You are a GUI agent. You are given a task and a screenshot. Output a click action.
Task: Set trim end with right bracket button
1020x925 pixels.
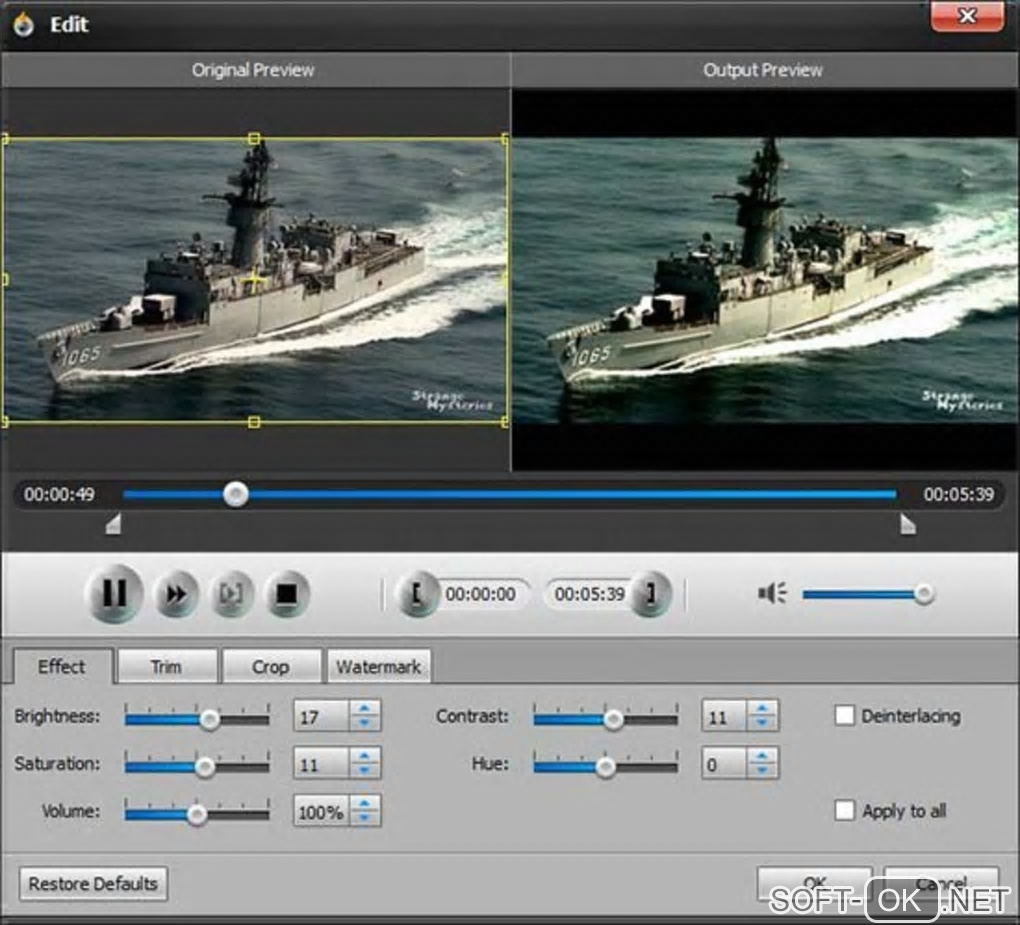(x=651, y=594)
